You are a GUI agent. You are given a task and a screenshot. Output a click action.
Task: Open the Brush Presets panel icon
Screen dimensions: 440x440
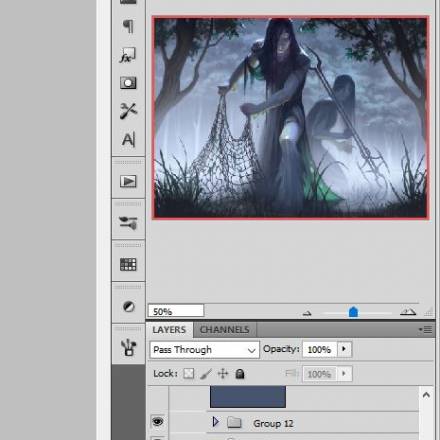click(x=128, y=223)
